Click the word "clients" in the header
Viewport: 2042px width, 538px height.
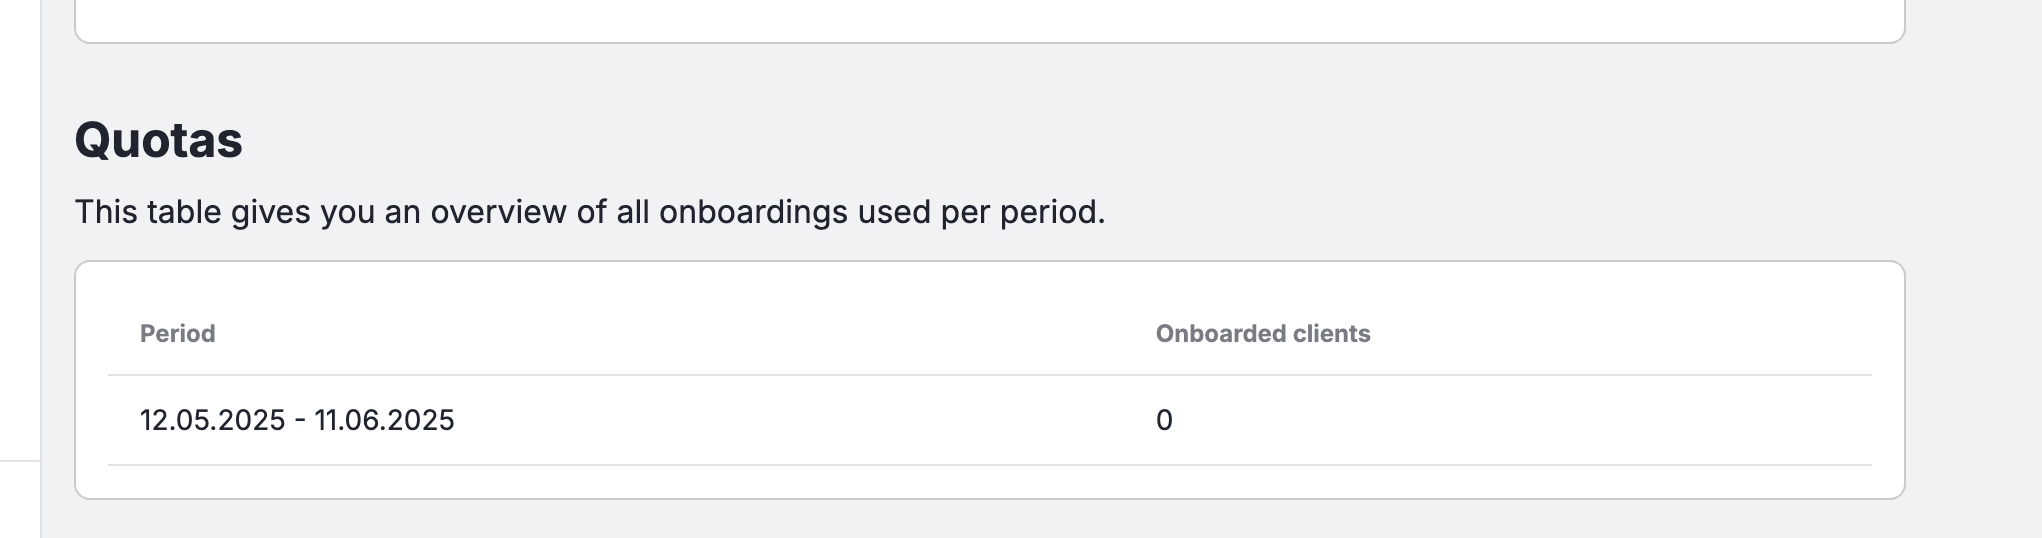click(x=1331, y=333)
